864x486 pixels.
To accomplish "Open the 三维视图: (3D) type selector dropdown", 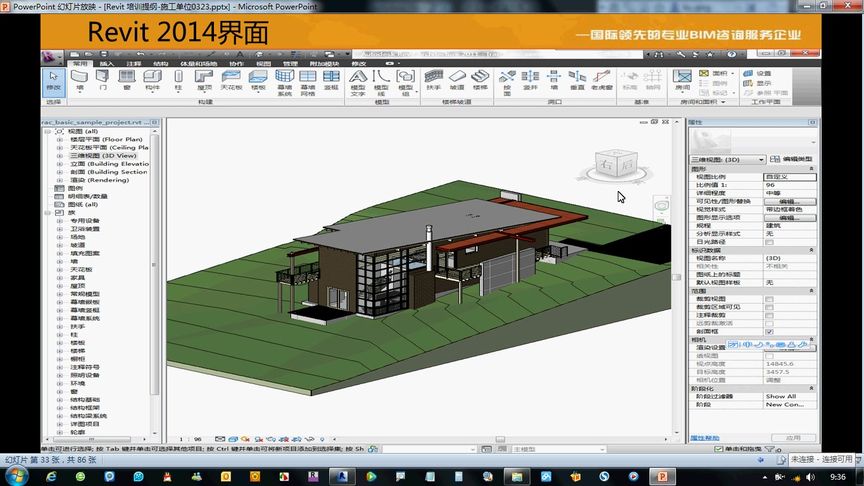I will pos(727,159).
